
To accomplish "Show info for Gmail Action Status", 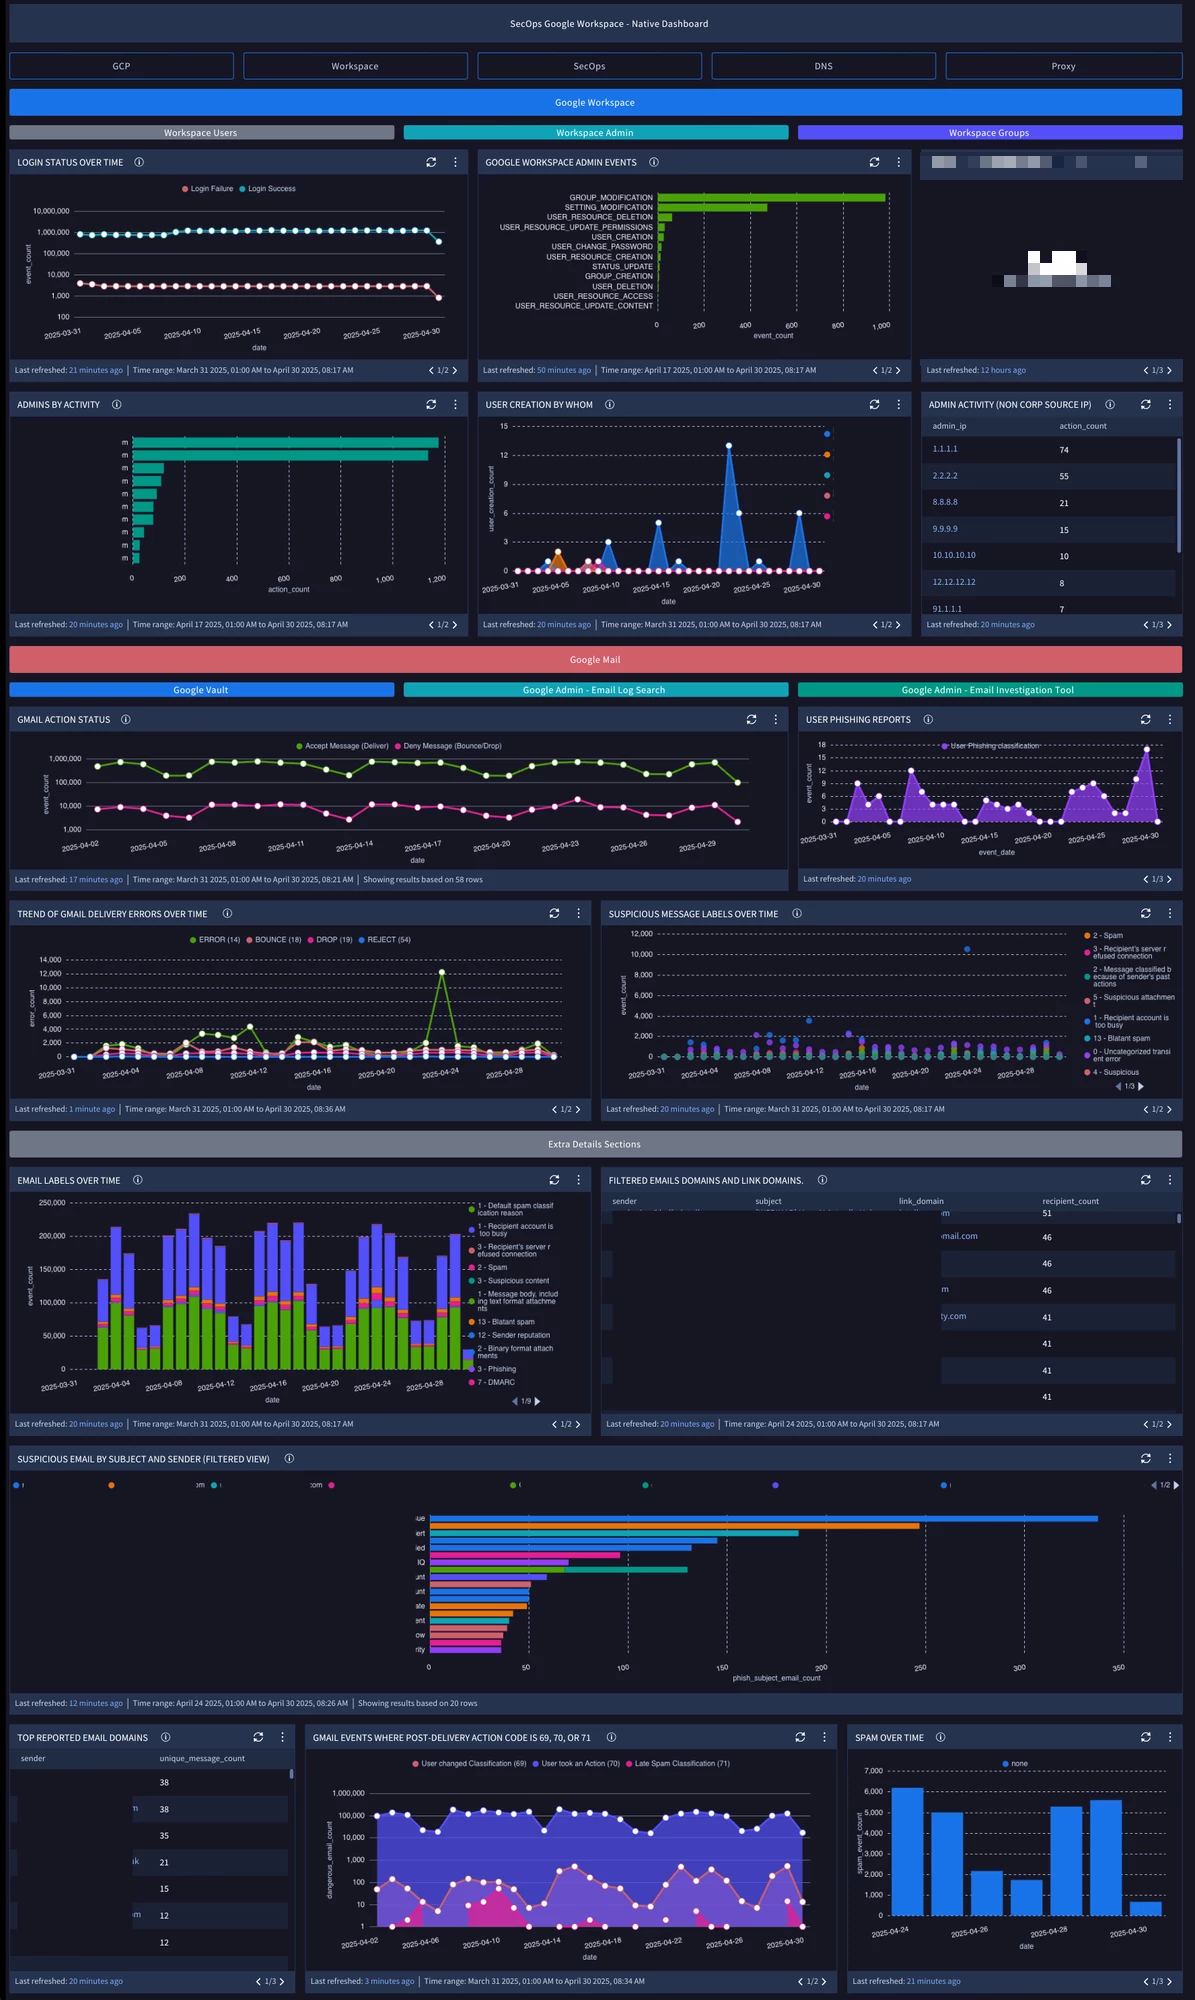I will (x=126, y=720).
